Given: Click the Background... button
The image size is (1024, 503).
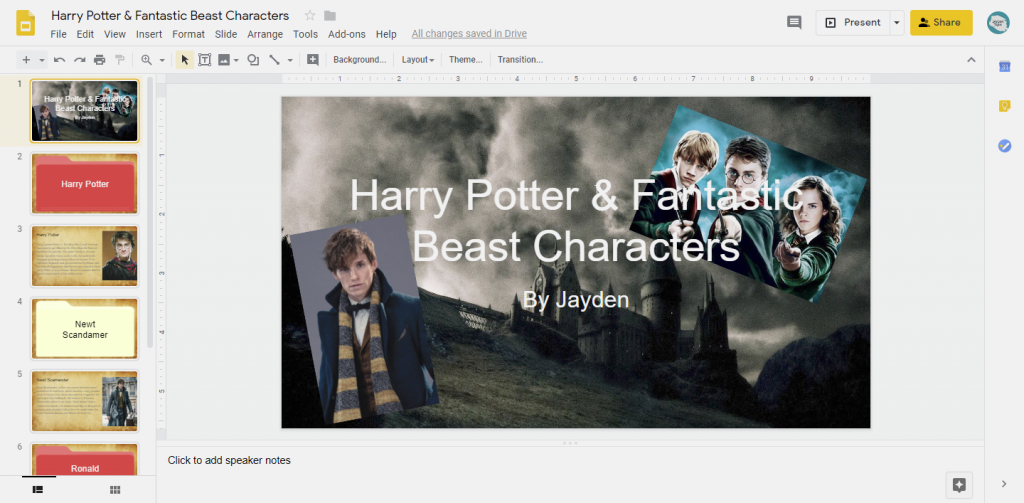Looking at the screenshot, I should 360,60.
